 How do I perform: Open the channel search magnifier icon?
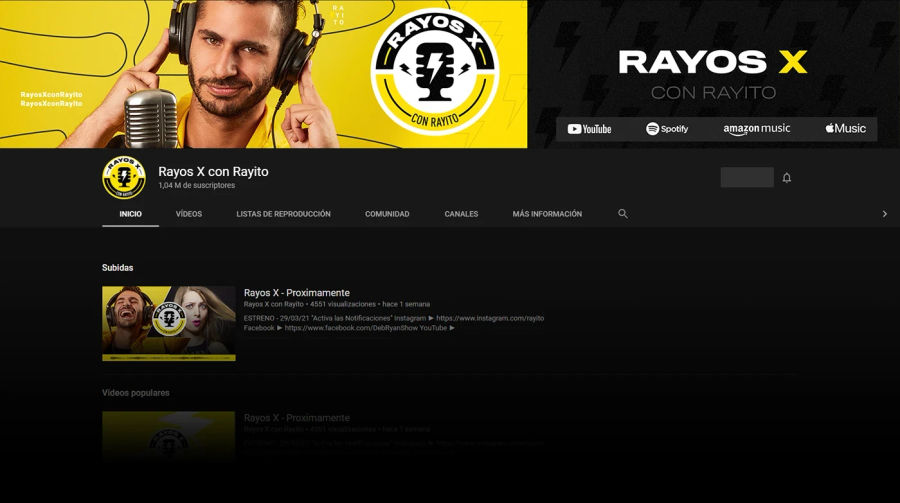tap(623, 214)
